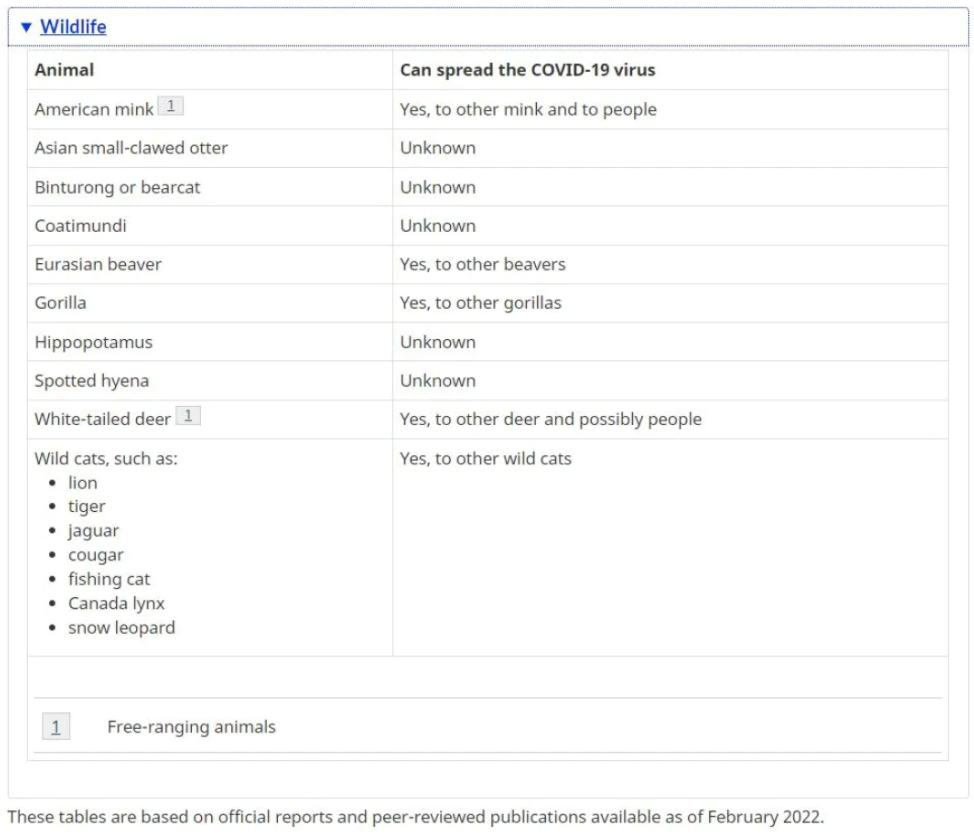The height and width of the screenshot is (838, 974).
Task: Open the footnote 1 return link at table bottom
Action: click(x=56, y=726)
